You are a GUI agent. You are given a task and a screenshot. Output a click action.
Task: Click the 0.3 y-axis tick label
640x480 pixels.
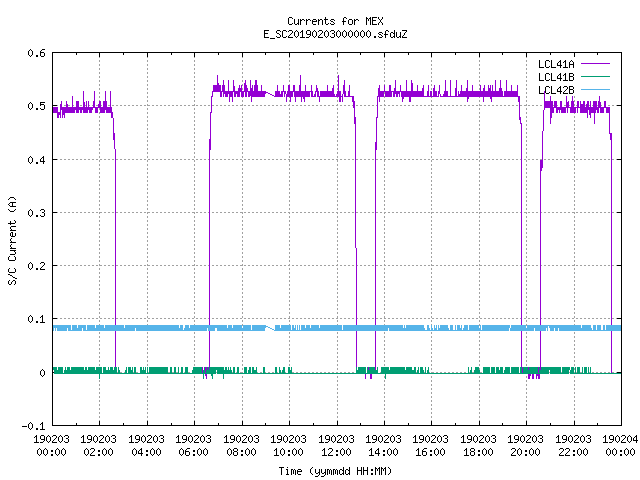point(36,213)
